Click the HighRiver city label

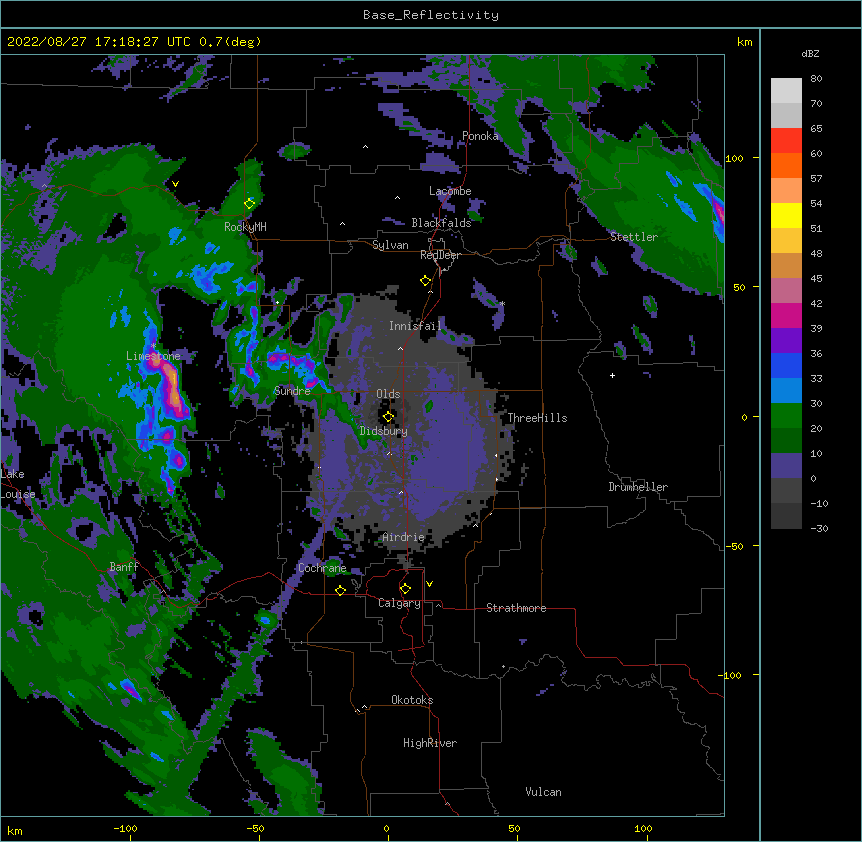(x=430, y=743)
